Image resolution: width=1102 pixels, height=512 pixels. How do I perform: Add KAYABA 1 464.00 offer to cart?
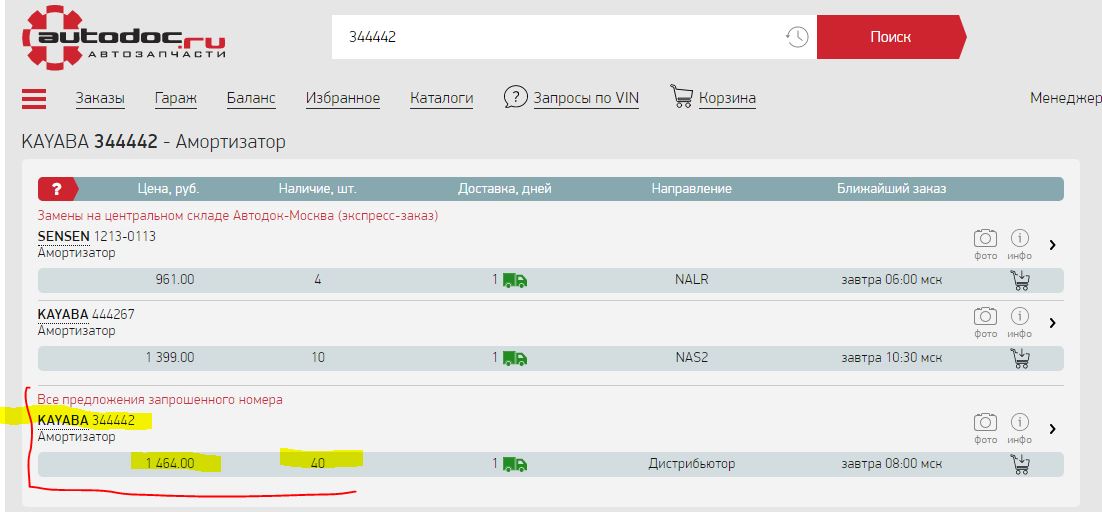(x=1020, y=464)
